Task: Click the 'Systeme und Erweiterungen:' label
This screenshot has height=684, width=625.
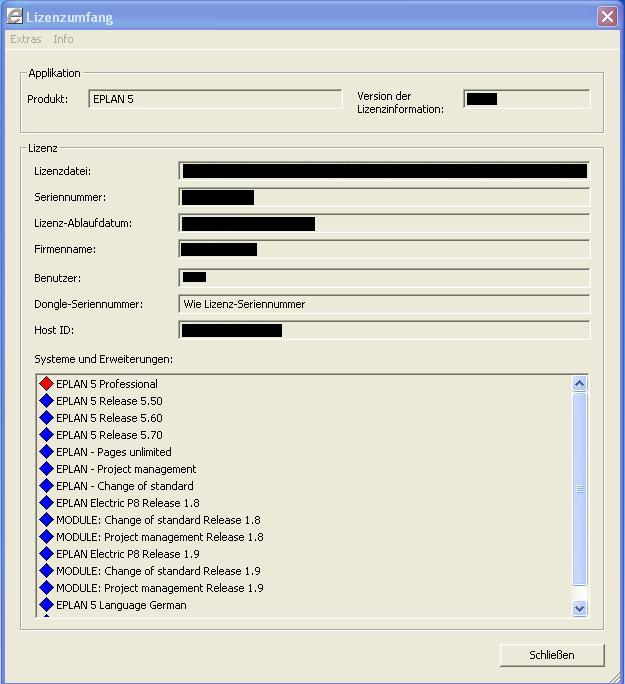Action: 103,359
